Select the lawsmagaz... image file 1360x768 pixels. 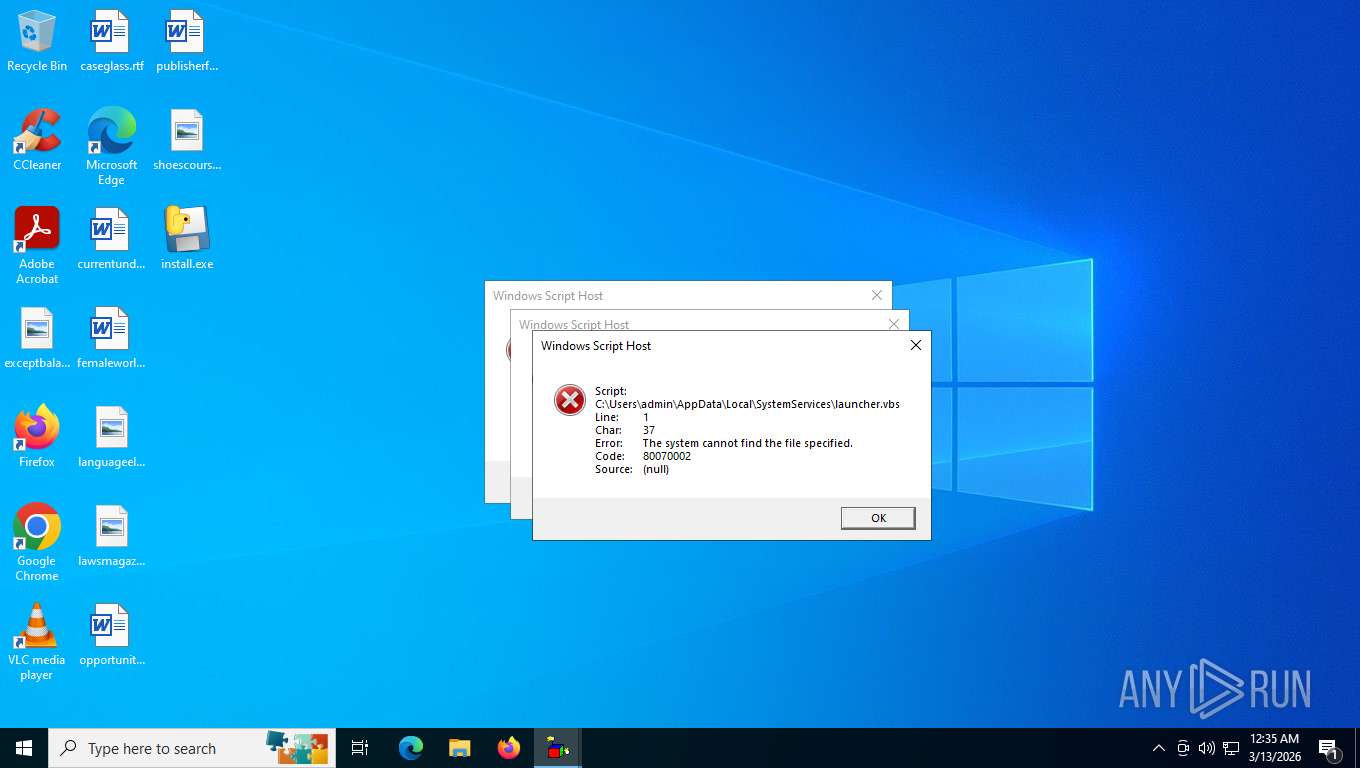[x=111, y=536]
